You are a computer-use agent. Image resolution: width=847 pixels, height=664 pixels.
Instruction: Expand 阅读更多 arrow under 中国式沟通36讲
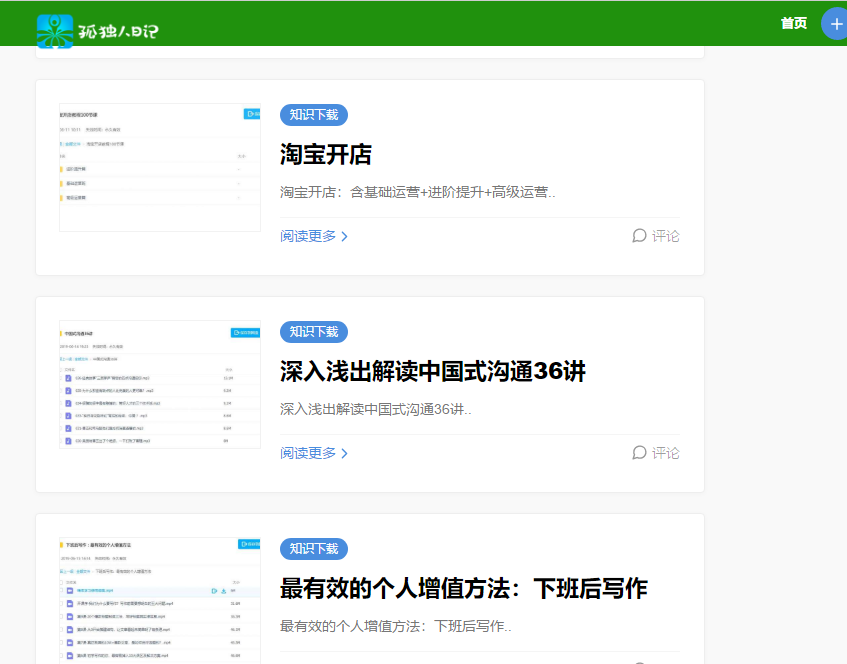click(344, 452)
